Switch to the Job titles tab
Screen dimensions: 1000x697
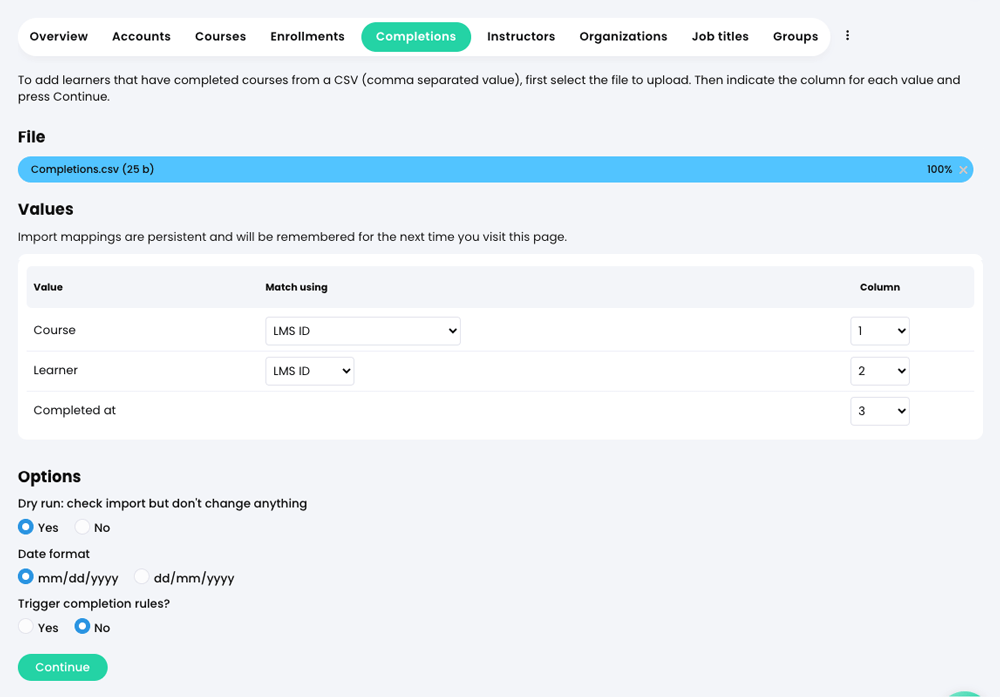(x=720, y=36)
